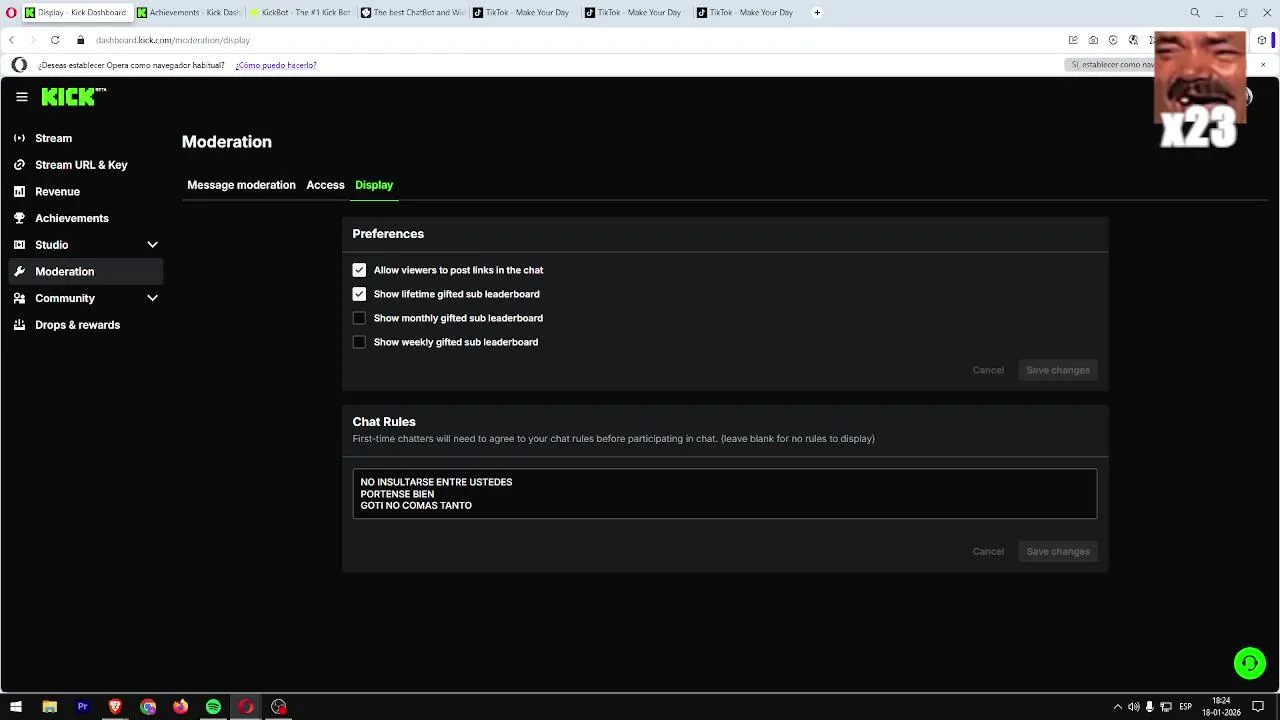Launch Premiere Pro from the taskbar
1280x720 pixels.
pos(82,707)
